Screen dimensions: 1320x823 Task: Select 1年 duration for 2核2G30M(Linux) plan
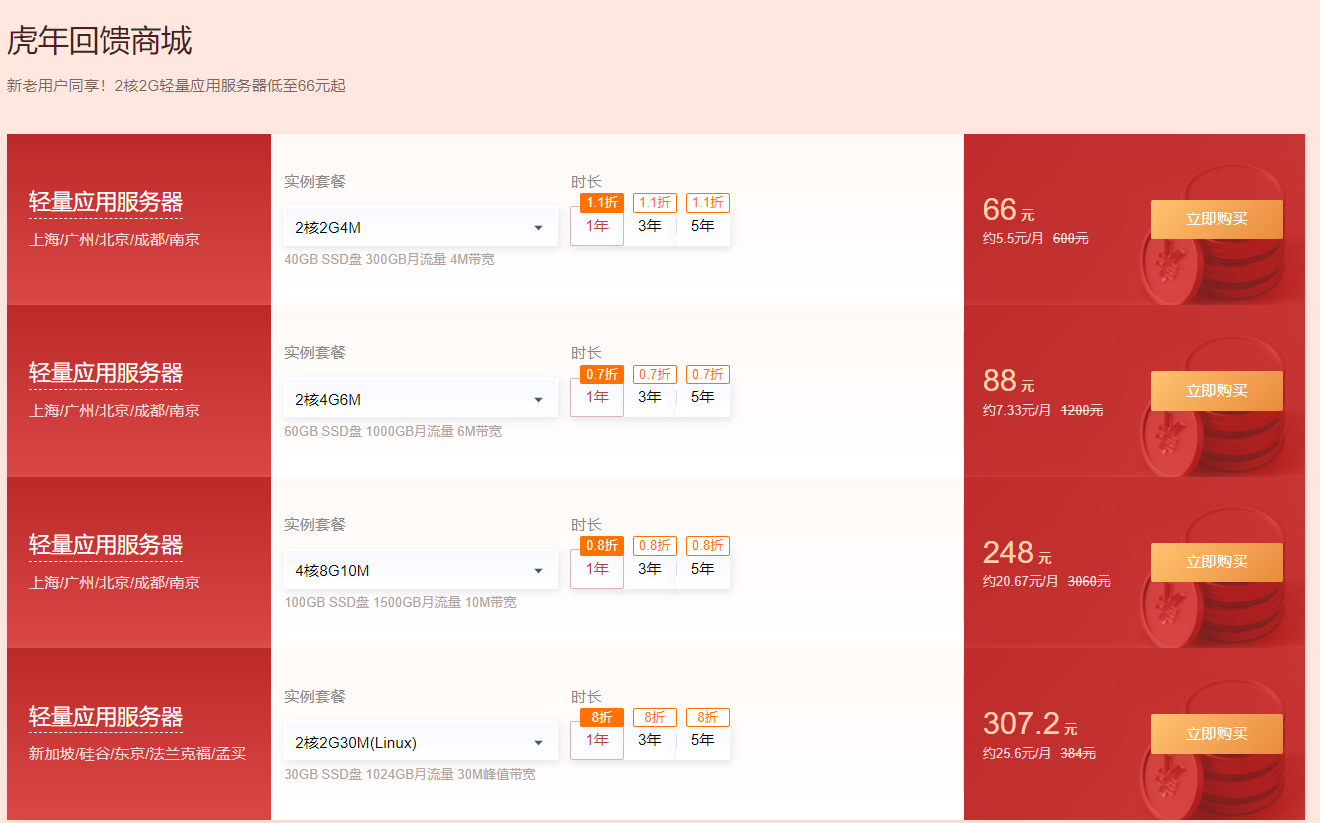click(597, 740)
